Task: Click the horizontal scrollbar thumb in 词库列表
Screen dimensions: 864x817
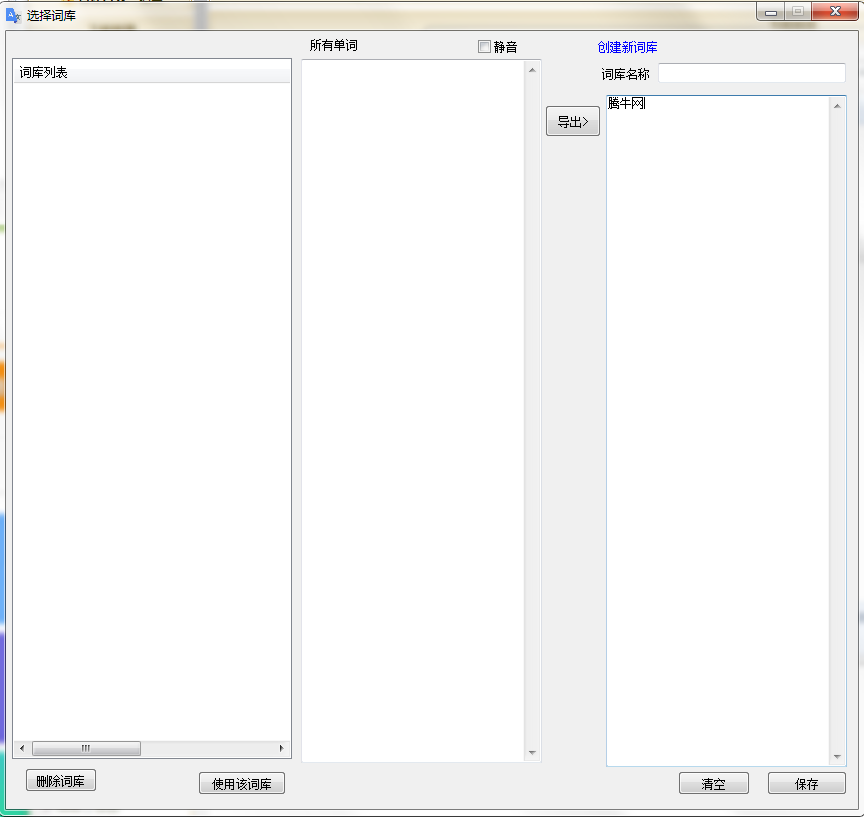Action: point(86,748)
